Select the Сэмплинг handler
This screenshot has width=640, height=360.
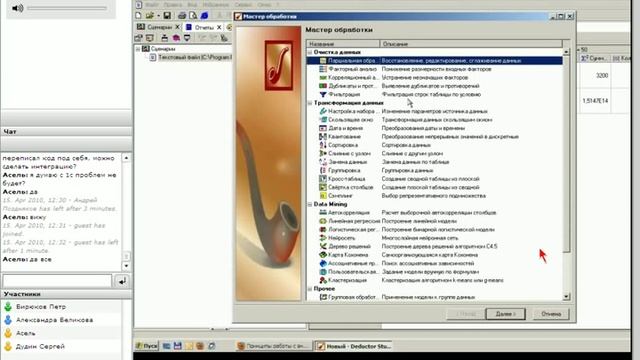(x=434, y=196)
